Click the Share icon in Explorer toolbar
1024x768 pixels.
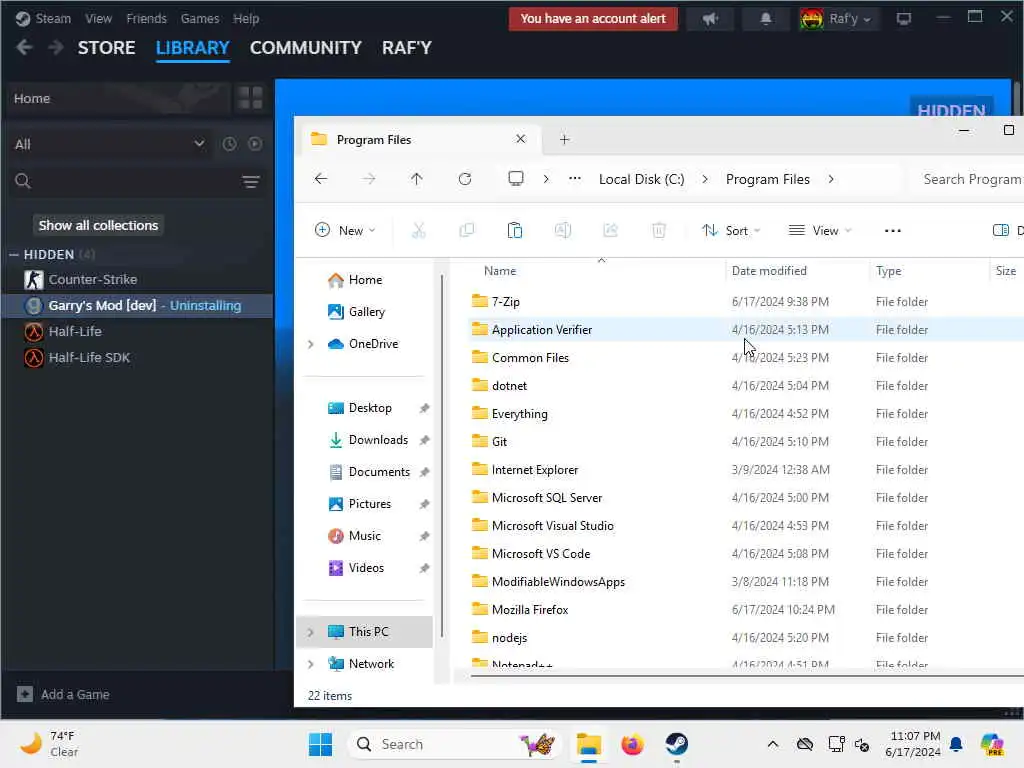point(611,231)
